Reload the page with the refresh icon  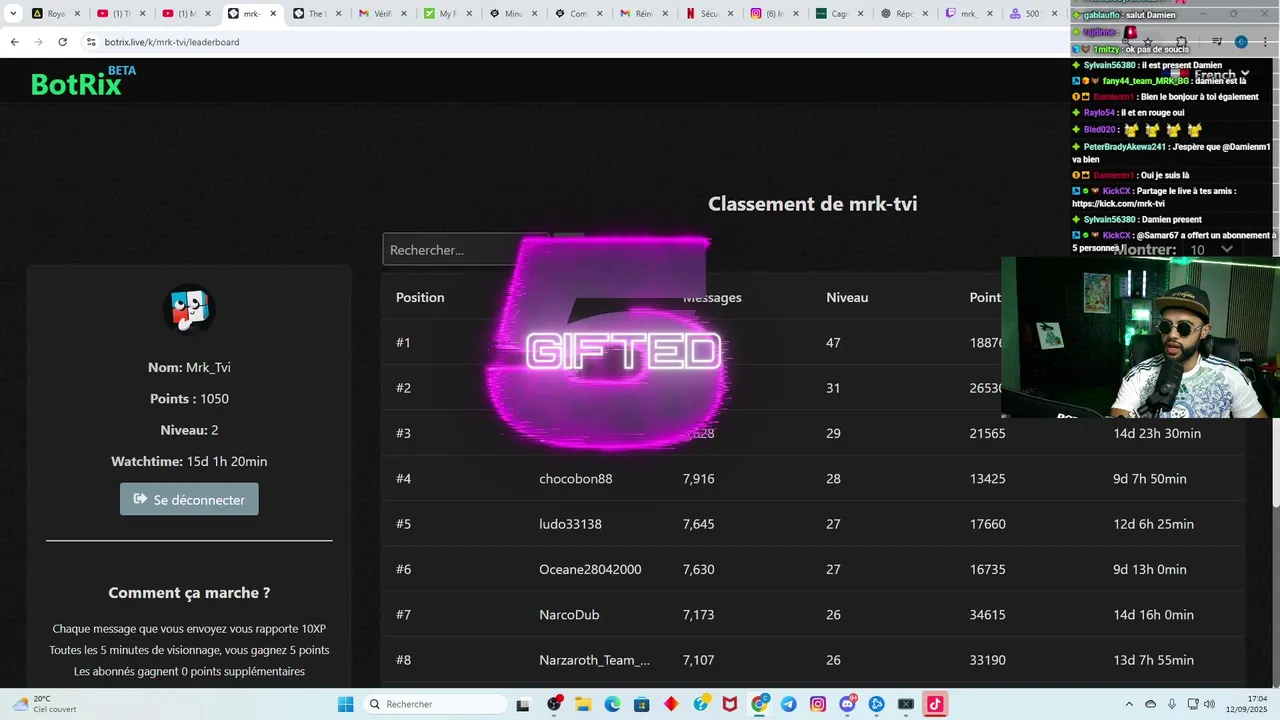tap(62, 42)
